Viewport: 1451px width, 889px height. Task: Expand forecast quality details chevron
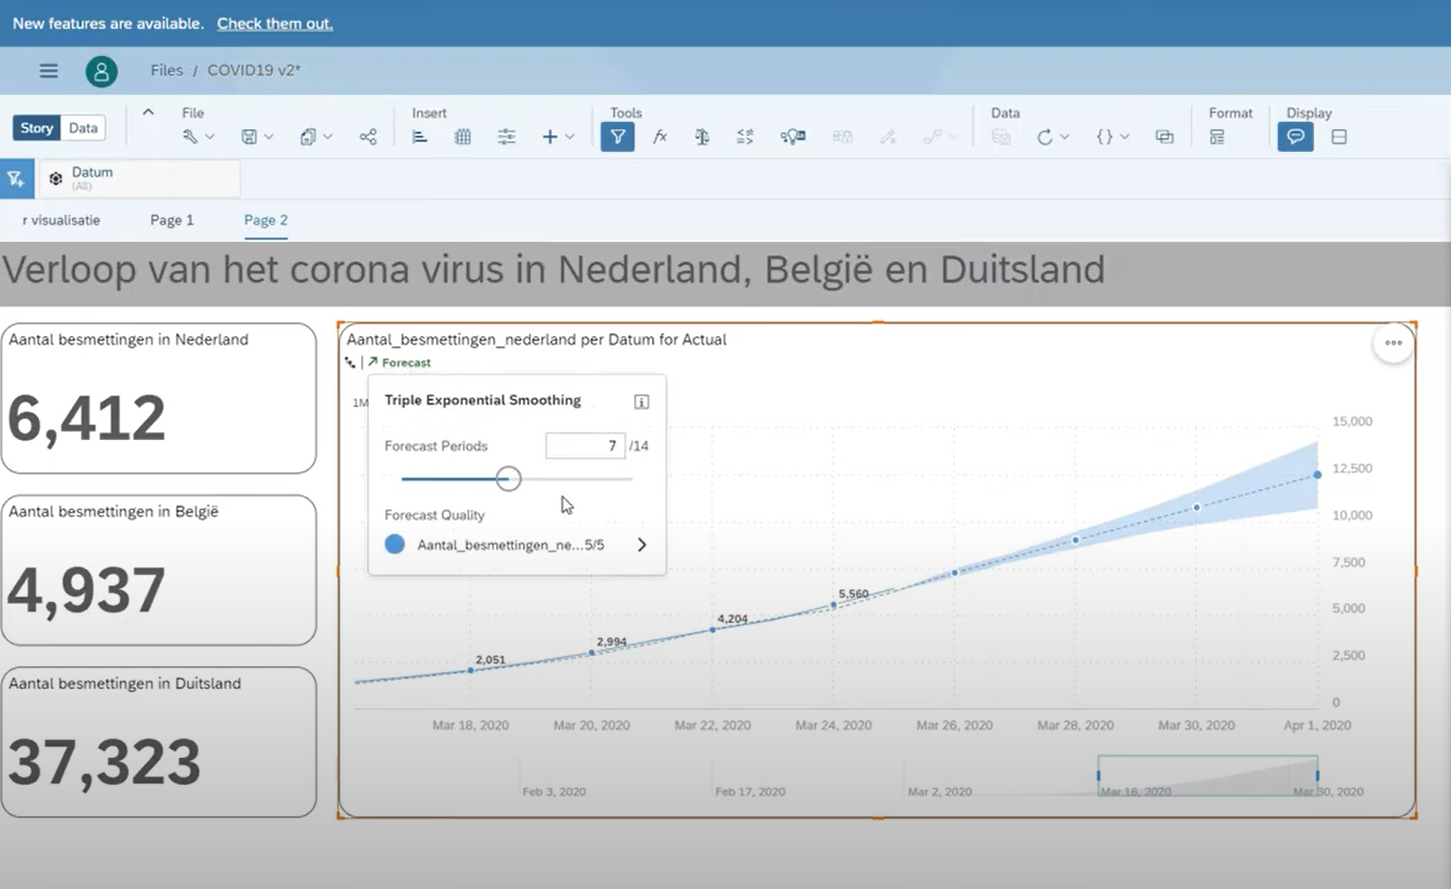tap(642, 545)
